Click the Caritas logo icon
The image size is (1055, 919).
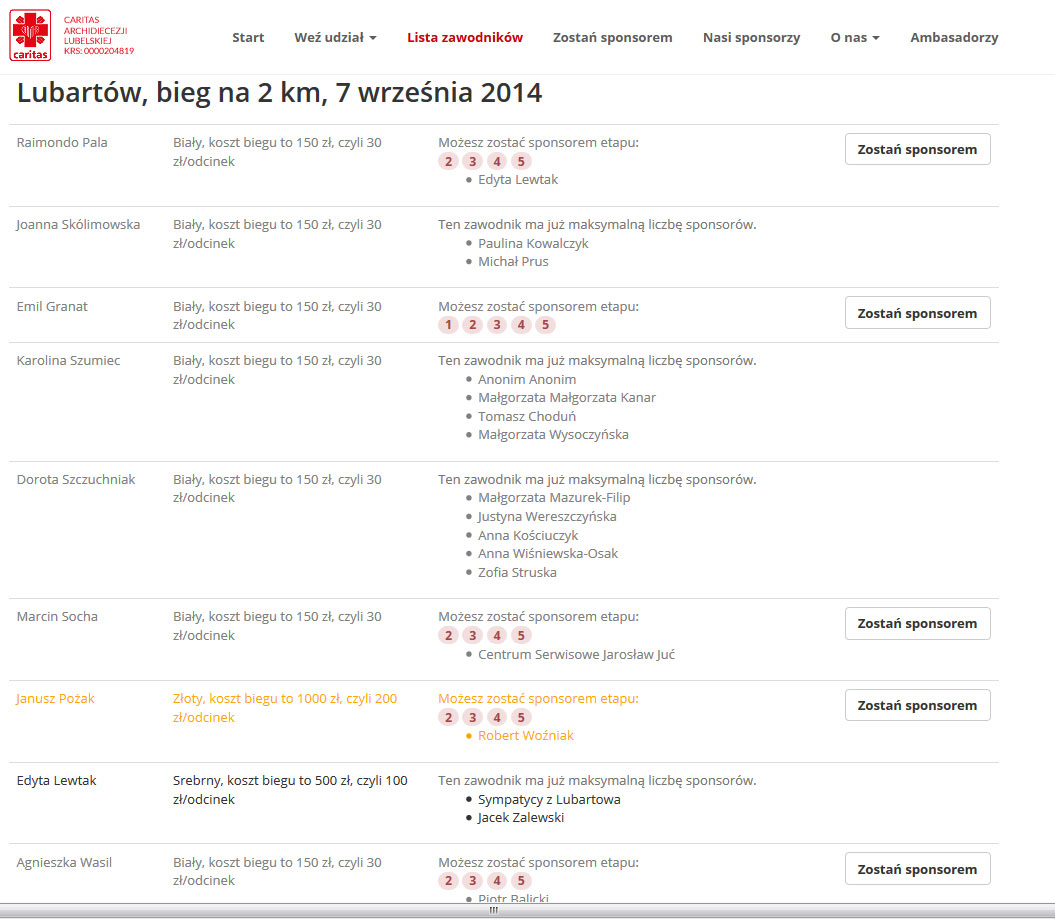pos(30,36)
